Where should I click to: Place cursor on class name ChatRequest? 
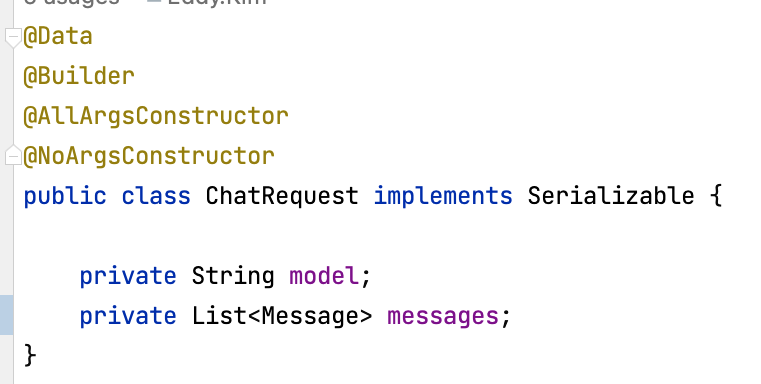coord(282,196)
